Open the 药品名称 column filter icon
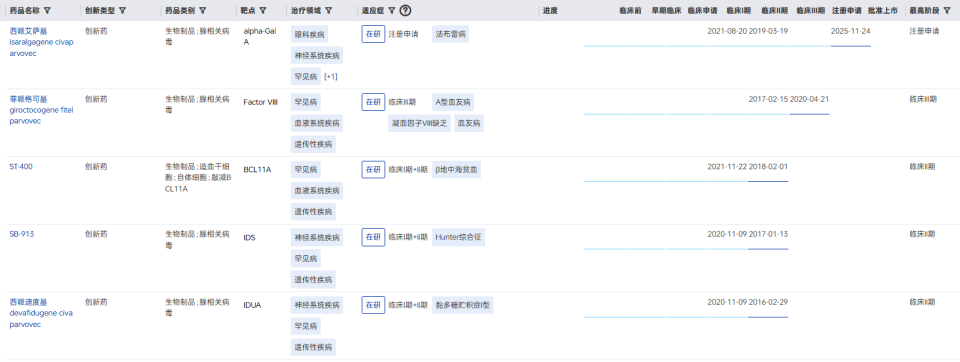 (x=48, y=10)
